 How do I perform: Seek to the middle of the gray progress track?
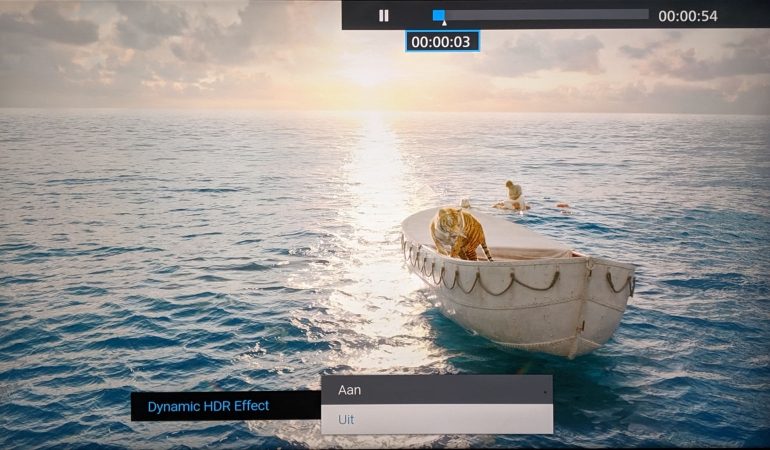(x=541, y=15)
